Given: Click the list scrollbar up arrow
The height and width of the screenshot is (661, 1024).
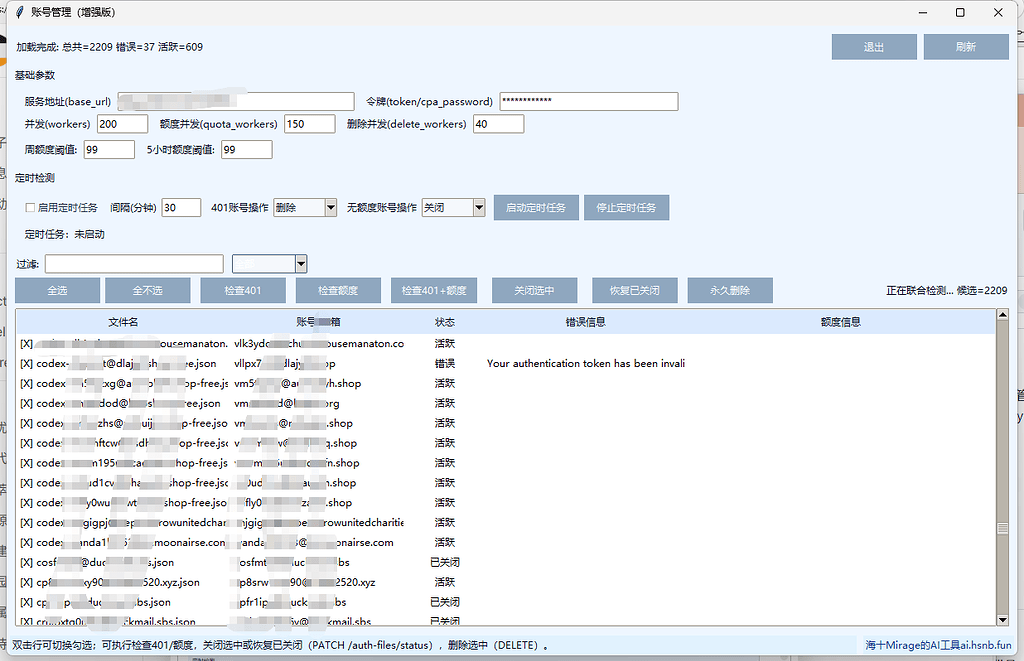Looking at the screenshot, I should [x=1002, y=315].
